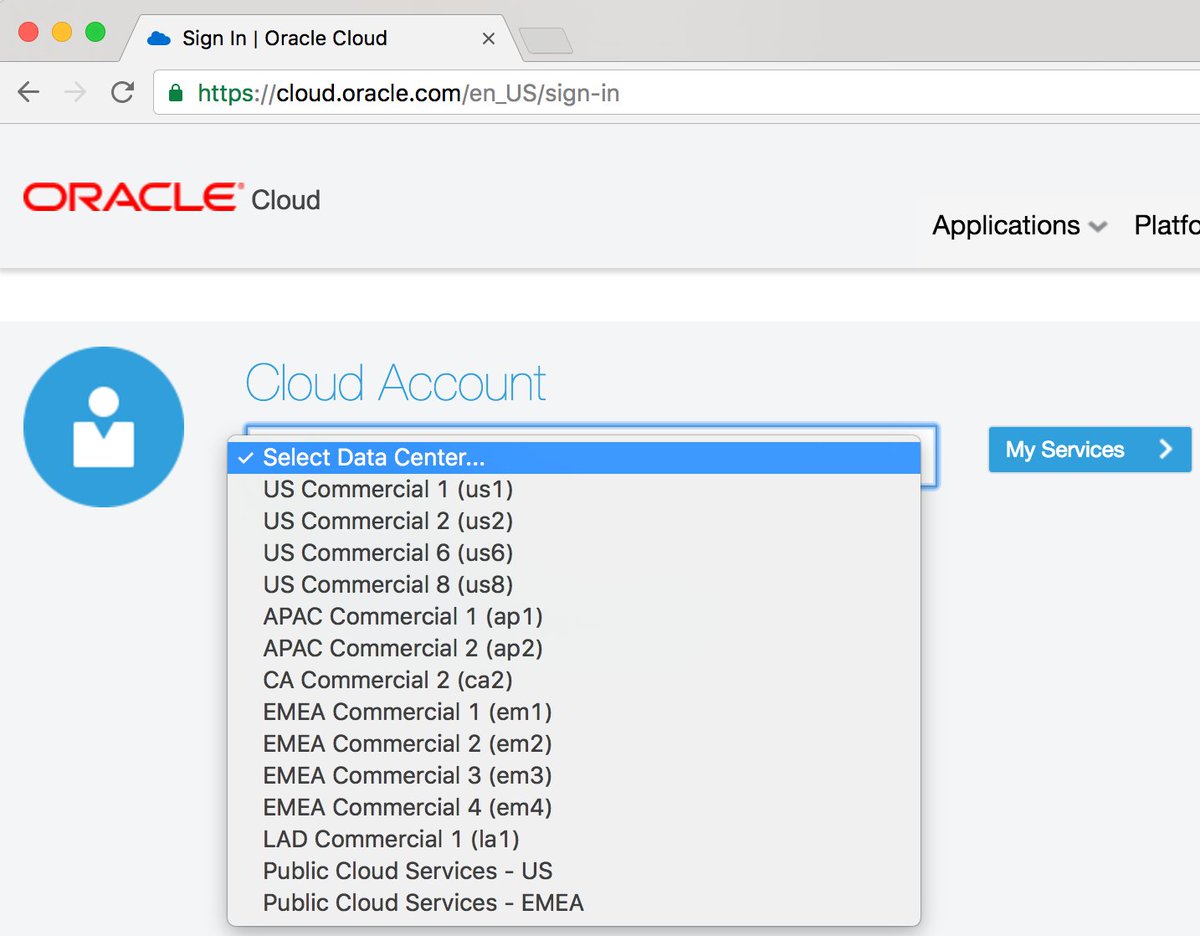Select US Commercial 2 (us2)

(x=574, y=521)
